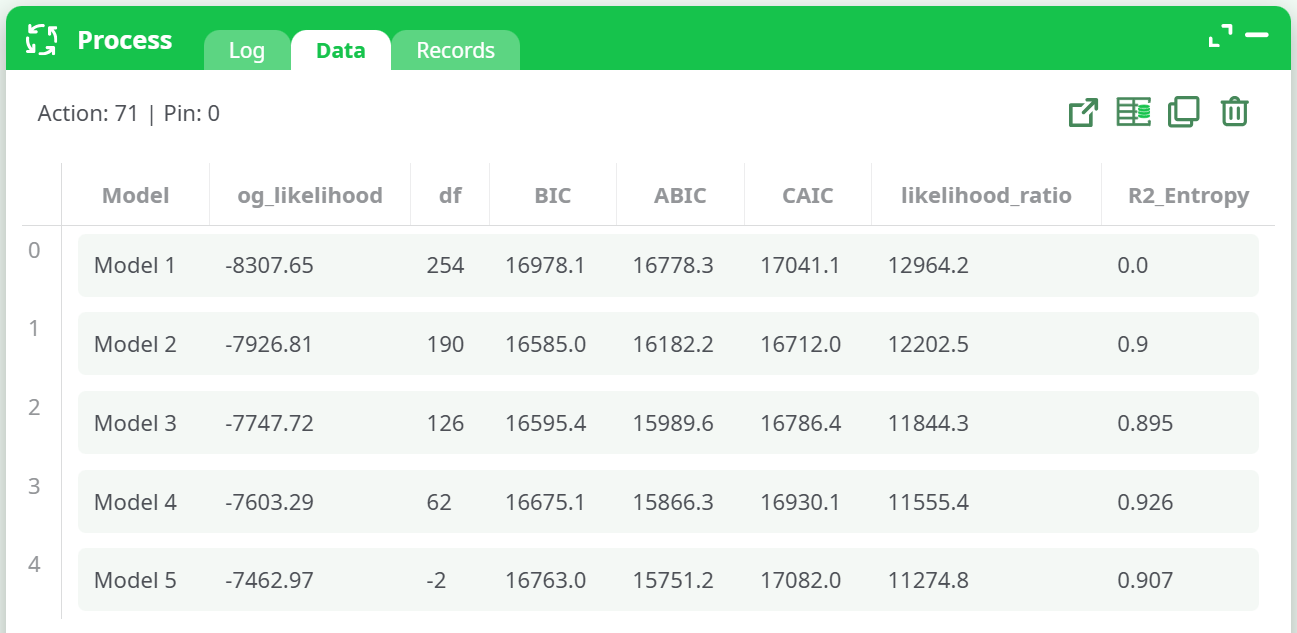The height and width of the screenshot is (633, 1297).
Task: Click Model 4 R2_Entropy value 0.926
Action: click(1145, 503)
